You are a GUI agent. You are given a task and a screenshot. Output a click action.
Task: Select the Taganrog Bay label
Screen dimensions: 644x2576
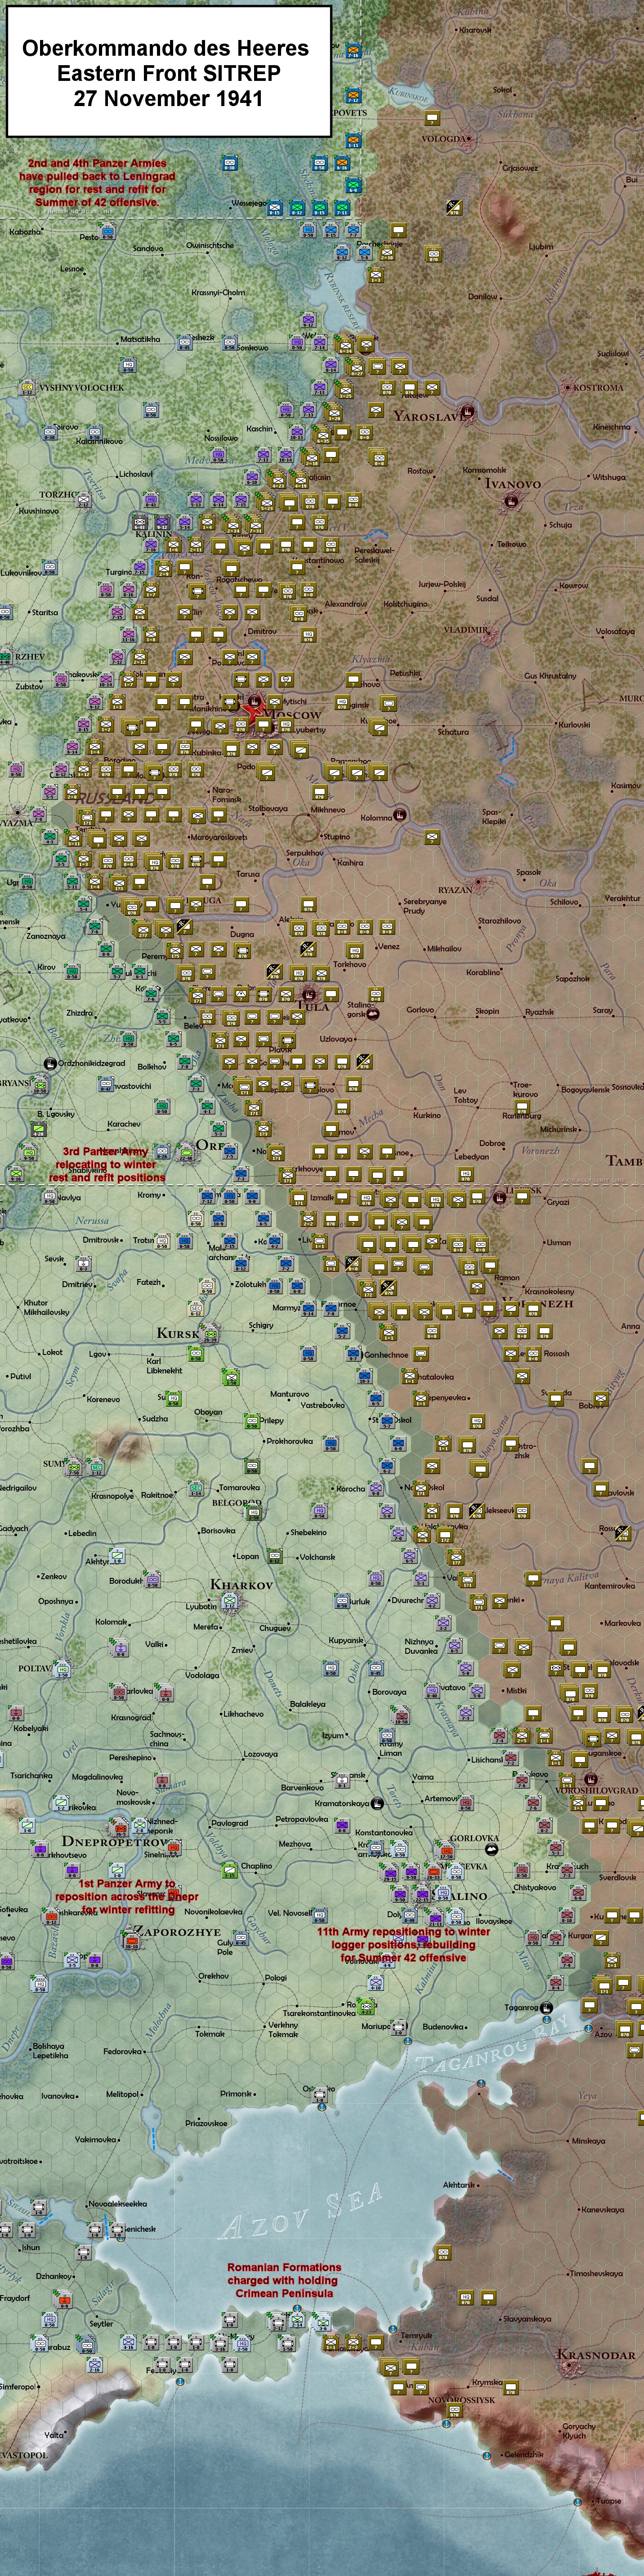492,2043
